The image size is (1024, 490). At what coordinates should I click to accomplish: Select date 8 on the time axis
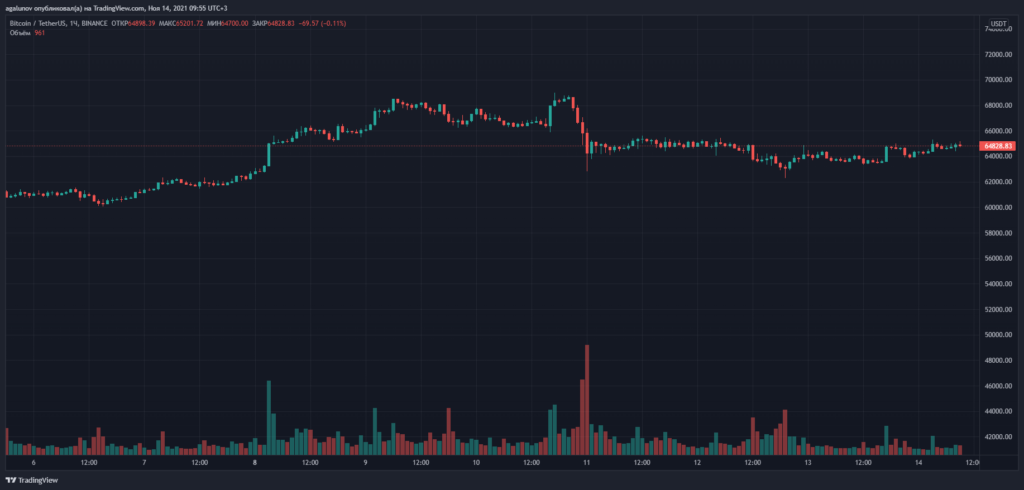(255, 463)
